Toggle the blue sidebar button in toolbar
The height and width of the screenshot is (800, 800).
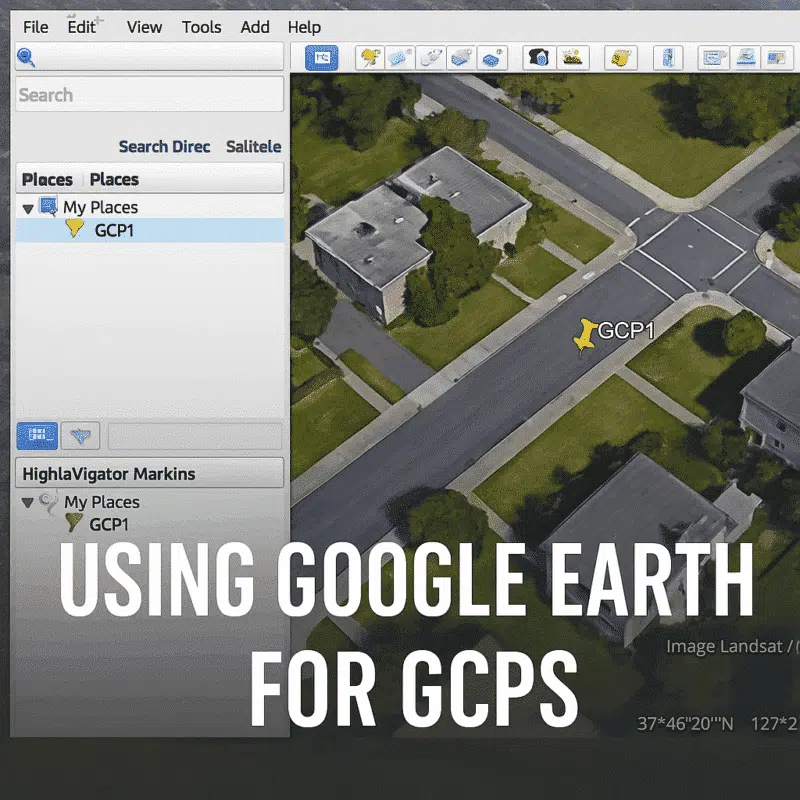tap(321, 58)
